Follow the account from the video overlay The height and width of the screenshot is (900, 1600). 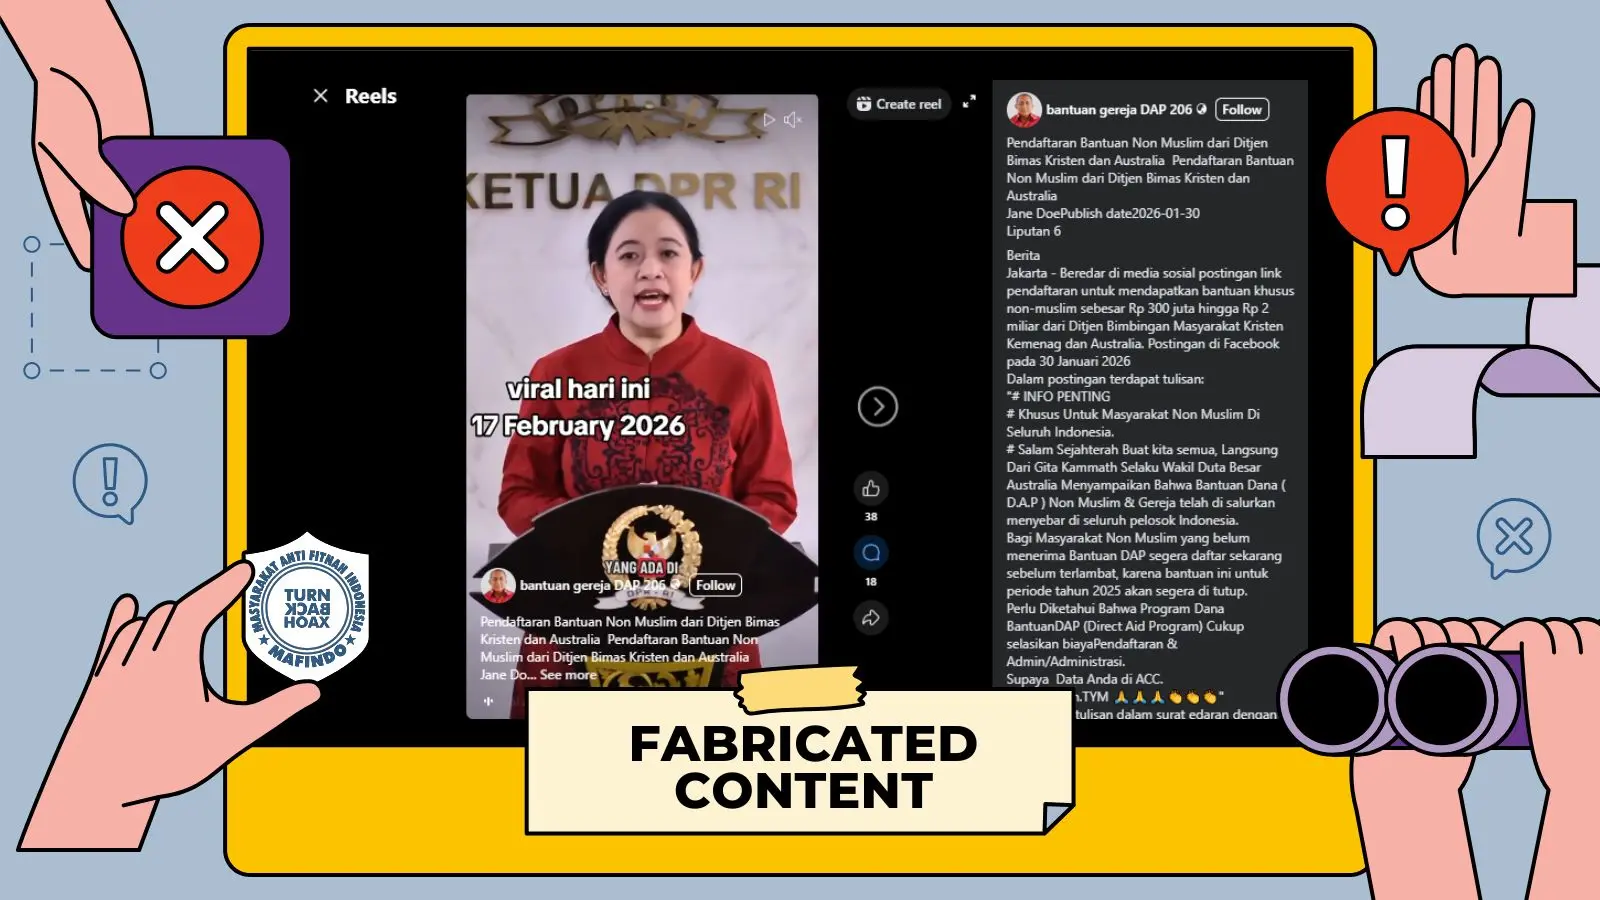pyautogui.click(x=714, y=585)
